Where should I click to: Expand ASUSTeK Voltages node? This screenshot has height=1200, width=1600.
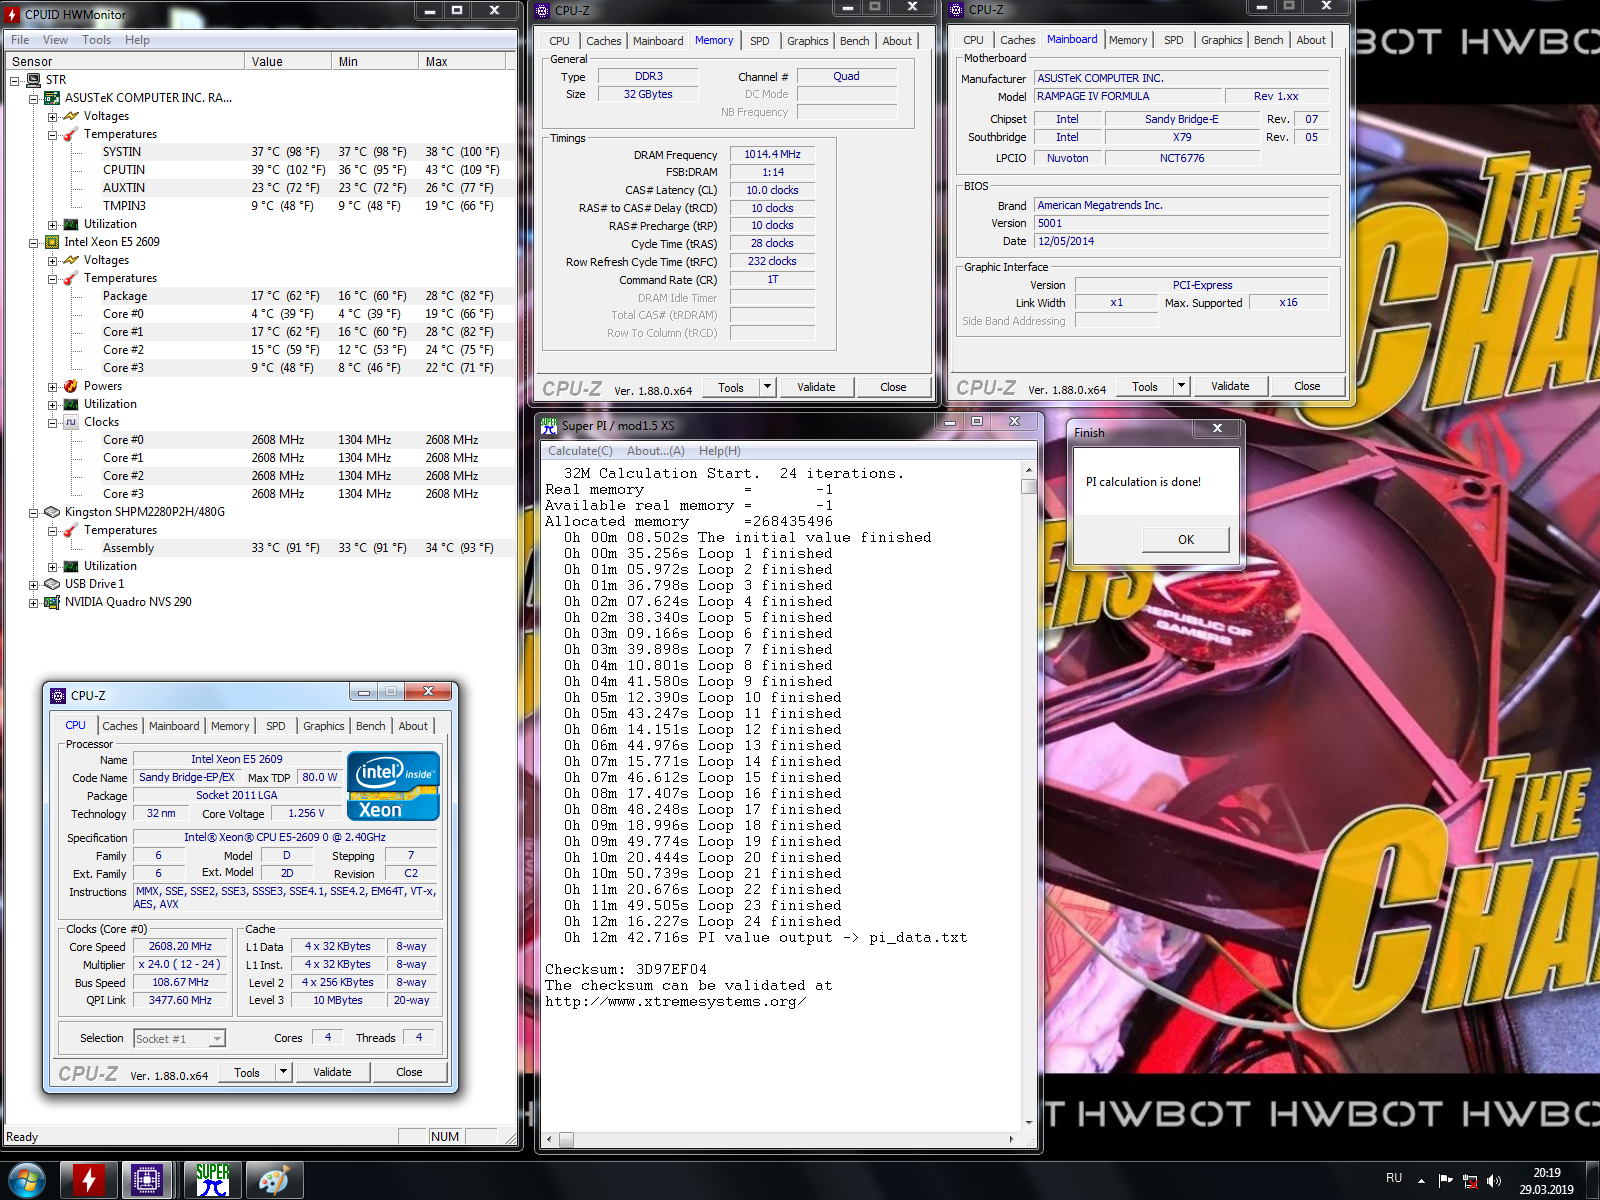[52, 117]
